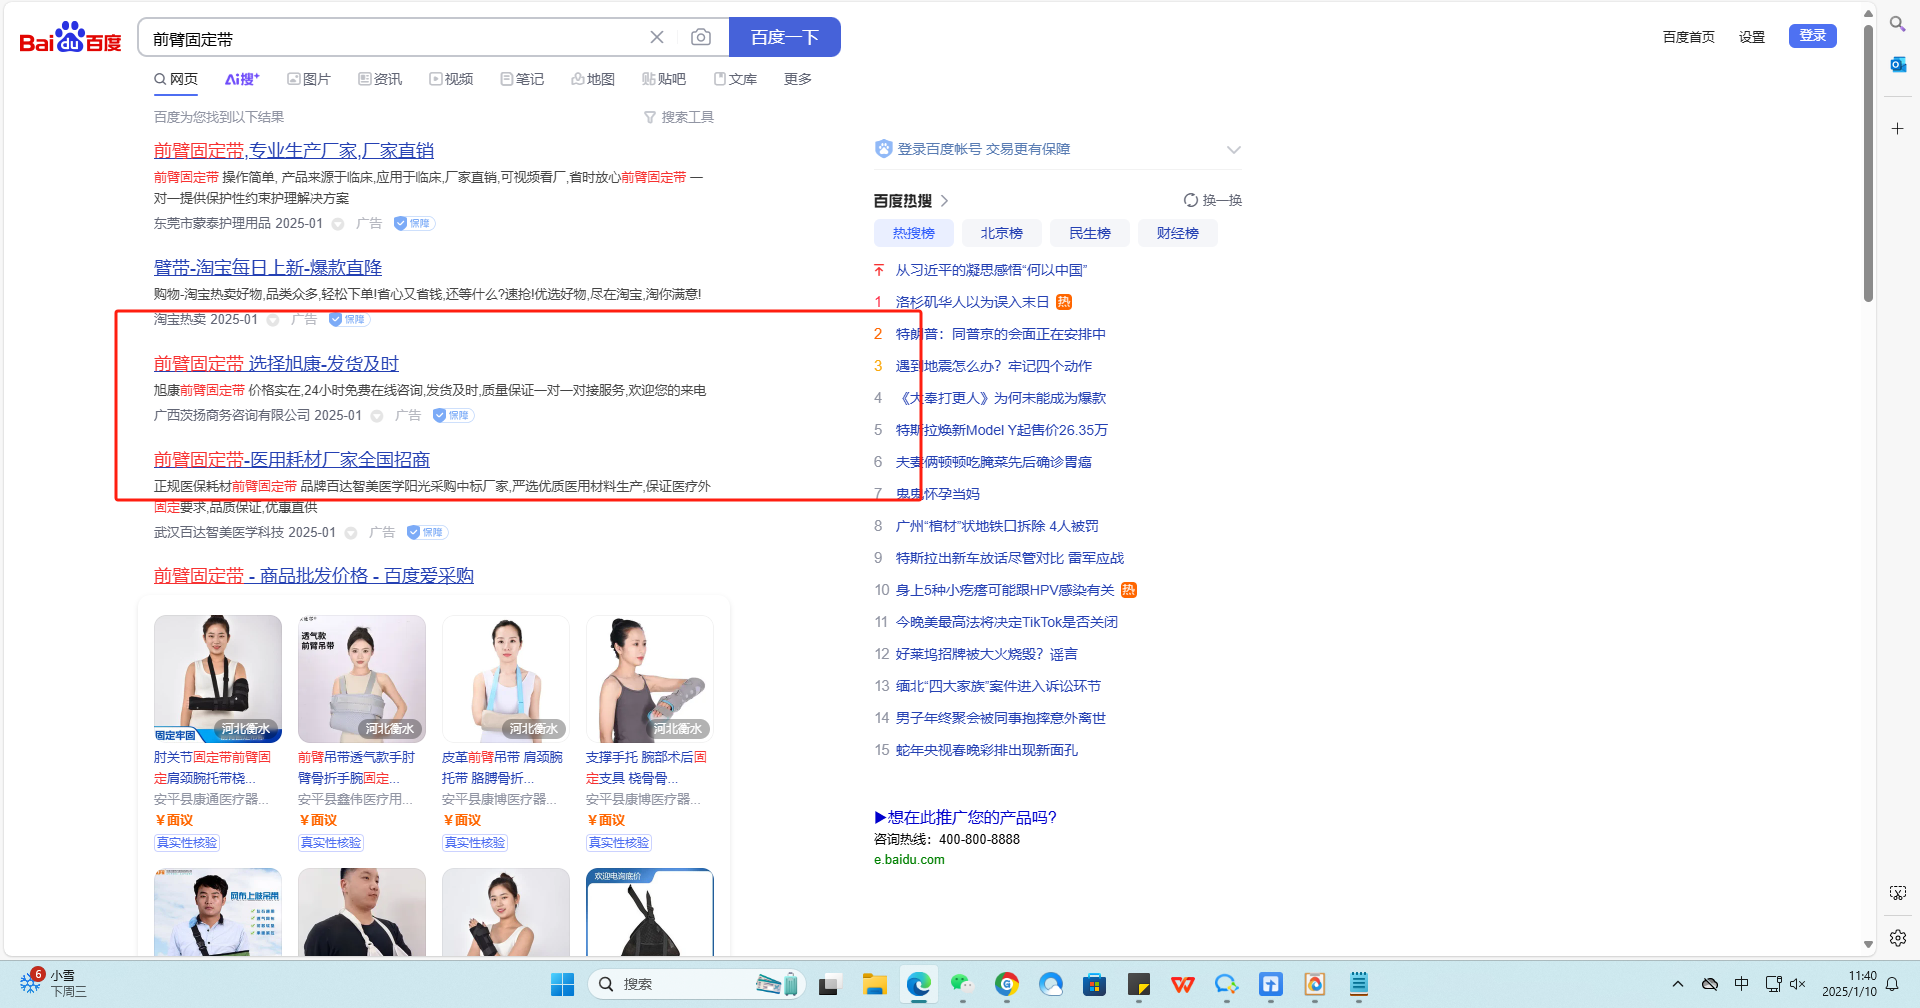Refresh hot searches with 换一换
This screenshot has height=1008, width=1920.
[x=1212, y=200]
